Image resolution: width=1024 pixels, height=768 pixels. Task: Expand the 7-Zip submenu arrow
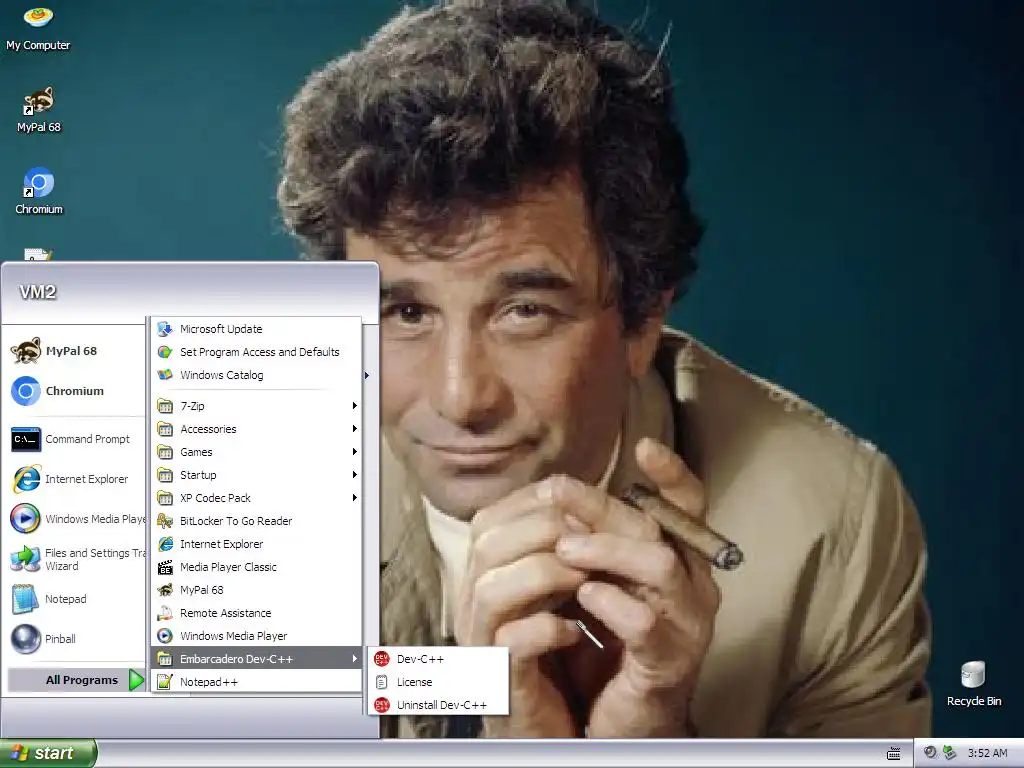pos(355,406)
